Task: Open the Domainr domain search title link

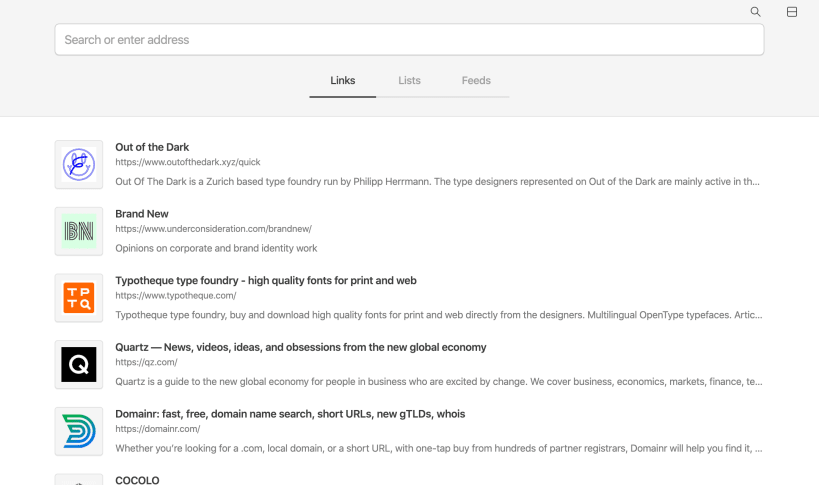Action: pos(290,414)
